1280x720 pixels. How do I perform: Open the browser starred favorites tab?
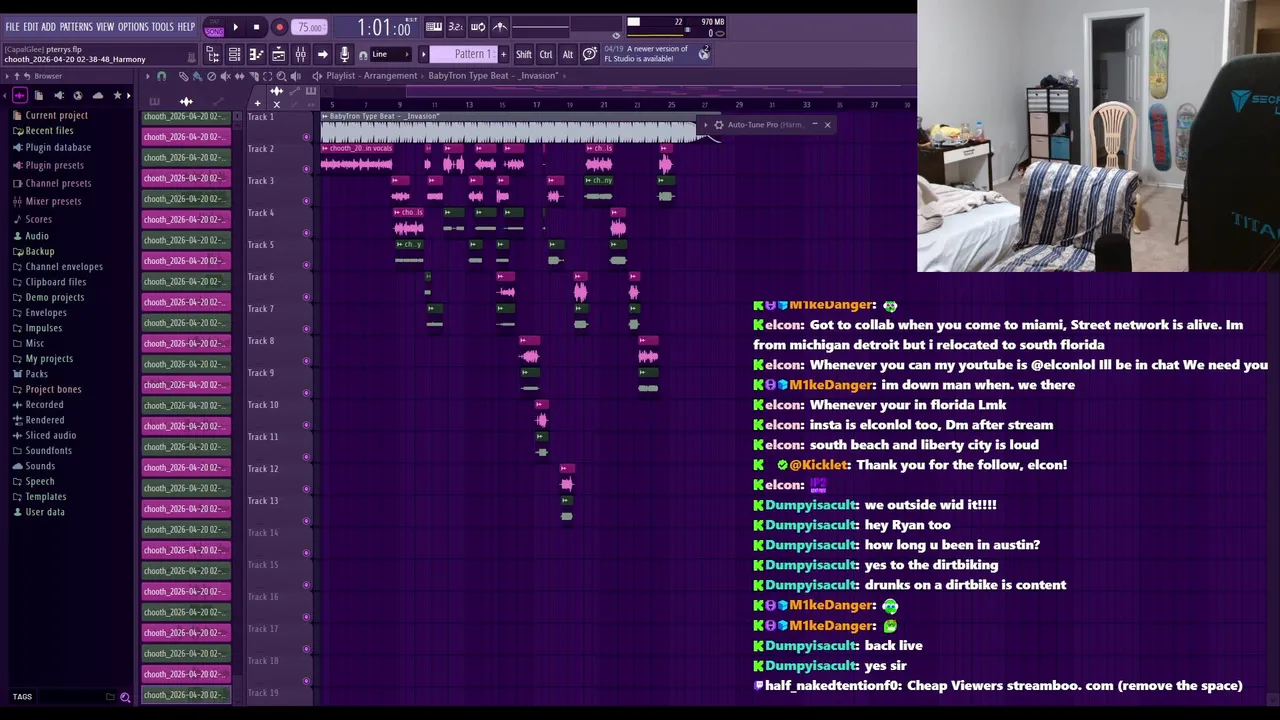[117, 95]
